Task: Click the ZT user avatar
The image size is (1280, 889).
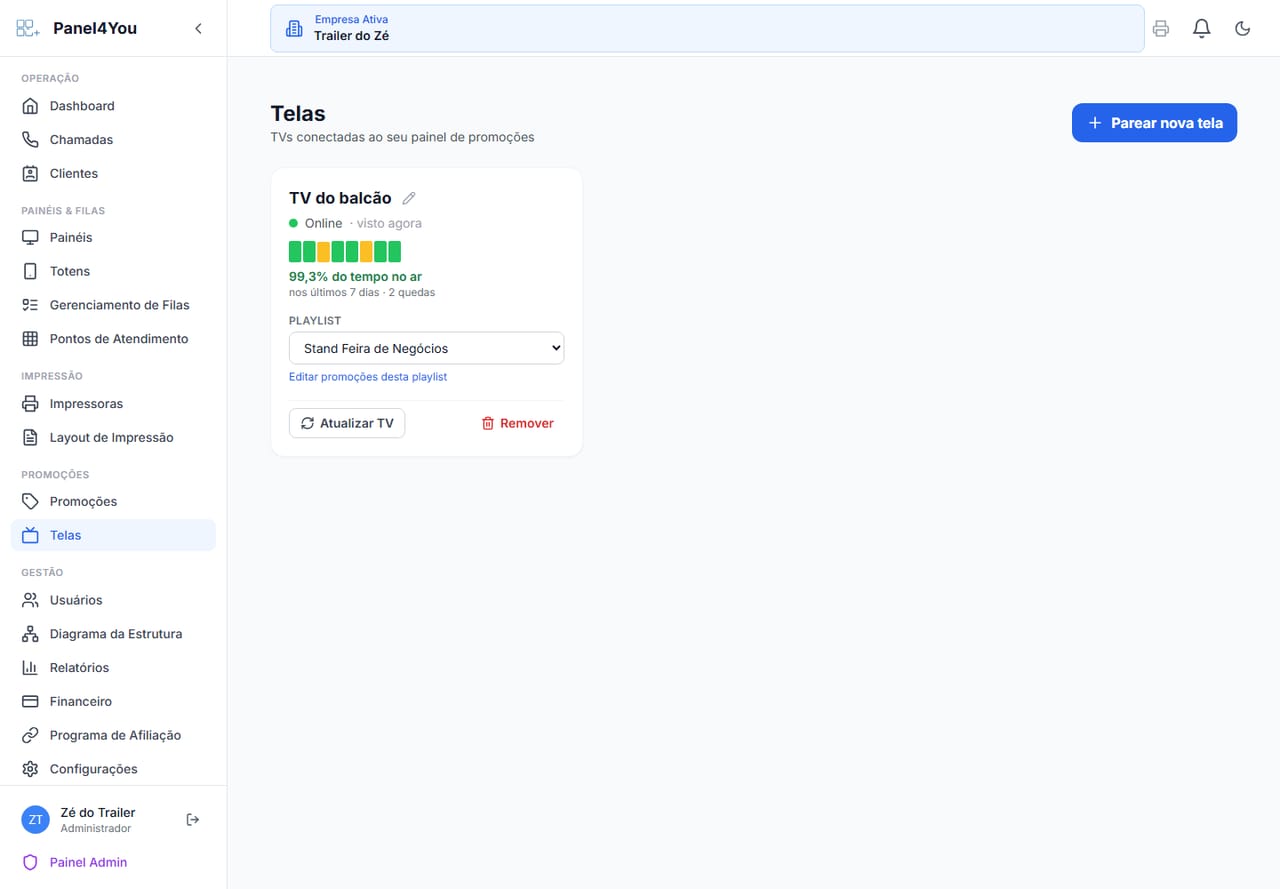Action: pyautogui.click(x=36, y=820)
